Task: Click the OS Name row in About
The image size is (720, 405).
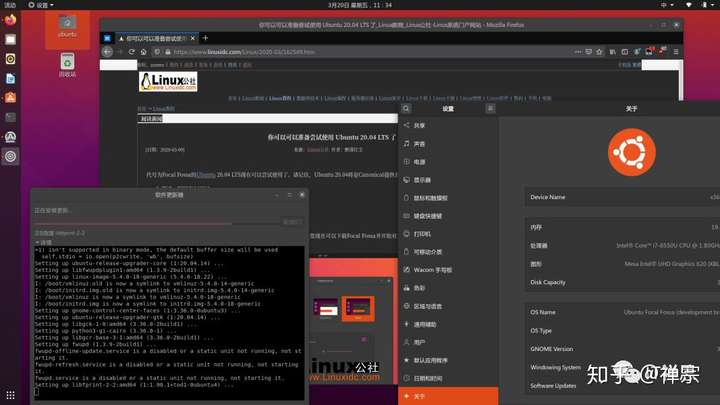Action: tap(622, 312)
